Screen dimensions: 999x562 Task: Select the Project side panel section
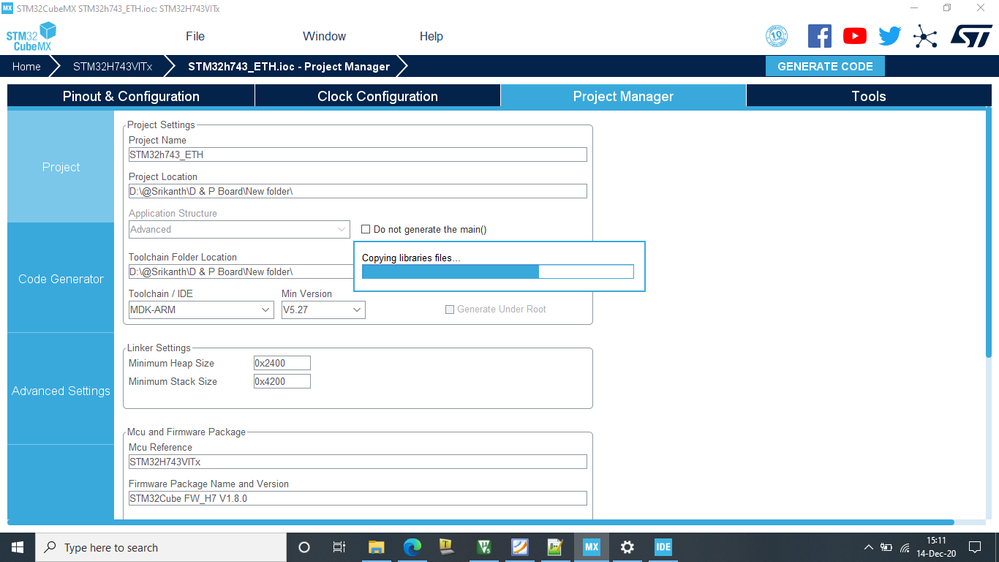61,167
